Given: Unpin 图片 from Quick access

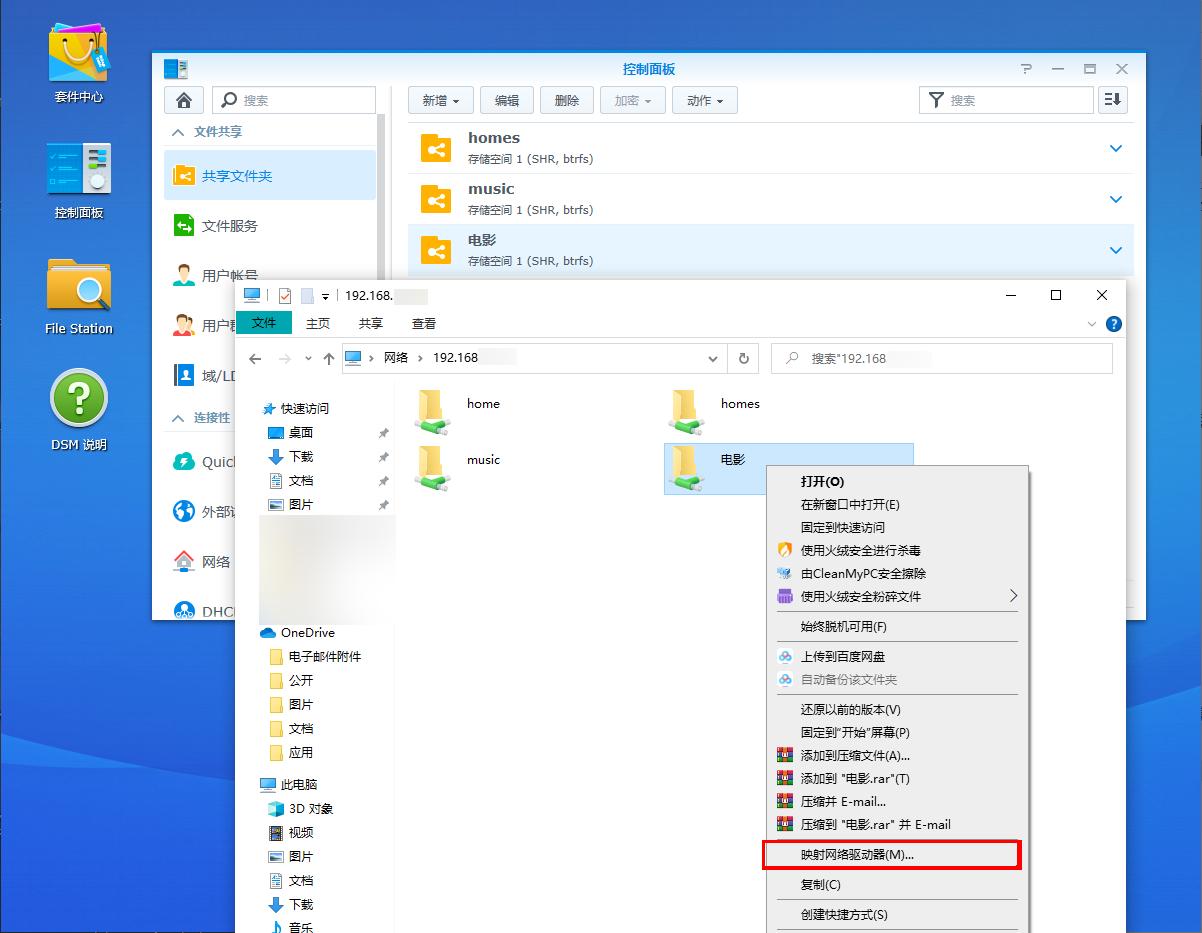Looking at the screenshot, I should [381, 505].
